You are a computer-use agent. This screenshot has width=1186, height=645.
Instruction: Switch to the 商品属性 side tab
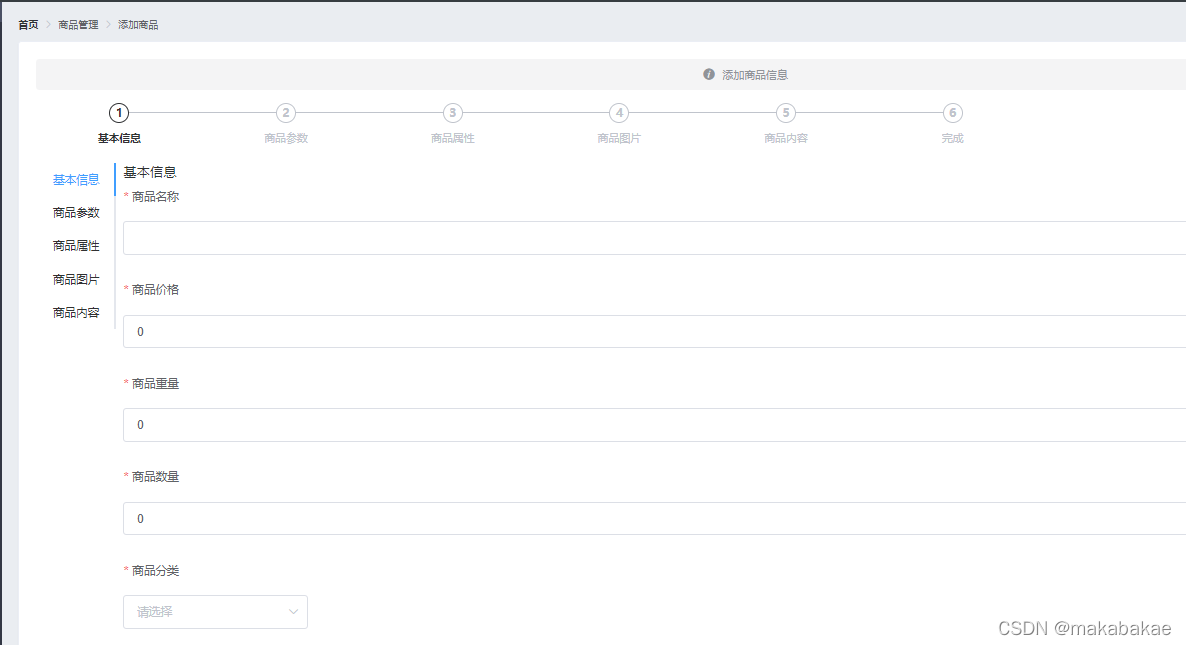coord(76,246)
